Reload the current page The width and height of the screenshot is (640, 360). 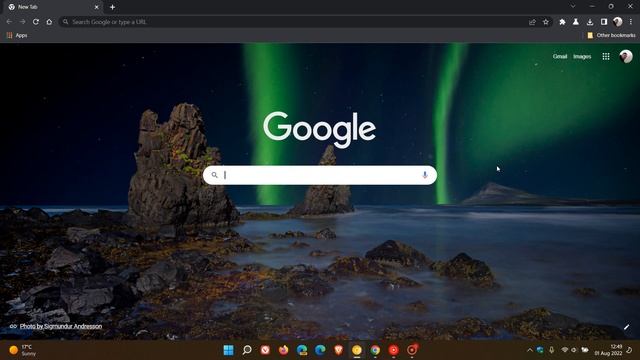point(36,22)
